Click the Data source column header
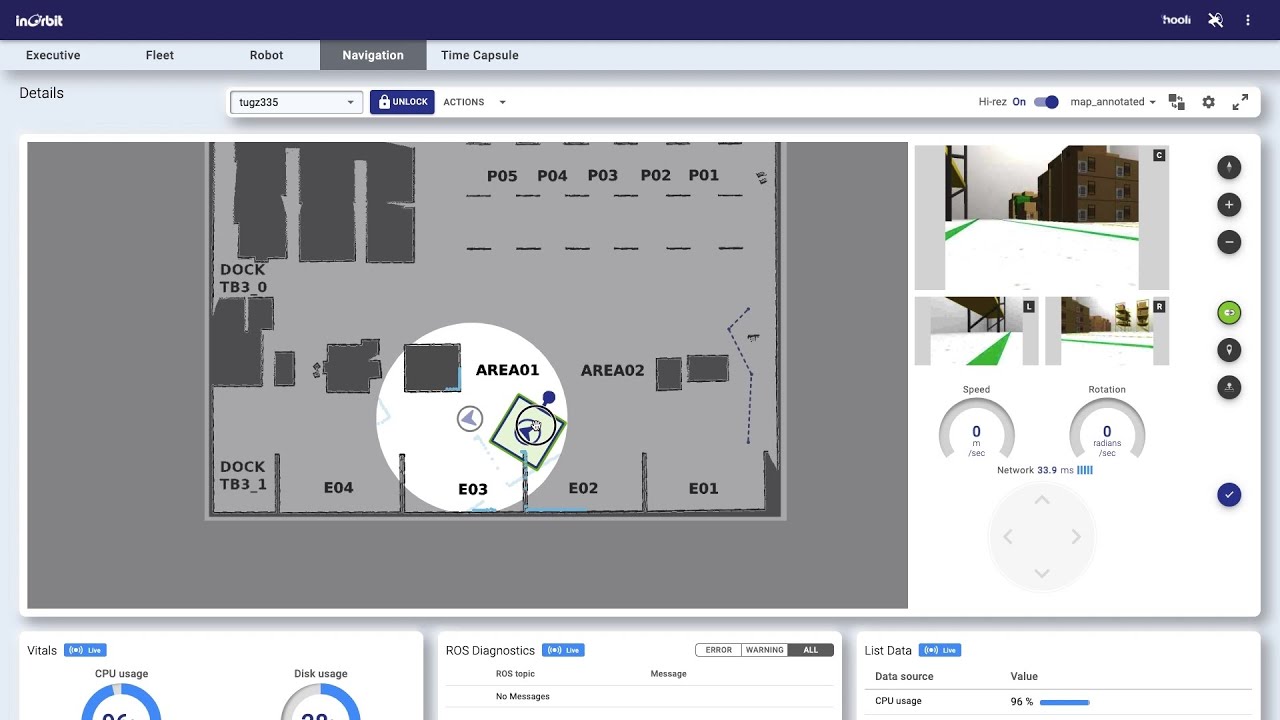 tap(904, 677)
